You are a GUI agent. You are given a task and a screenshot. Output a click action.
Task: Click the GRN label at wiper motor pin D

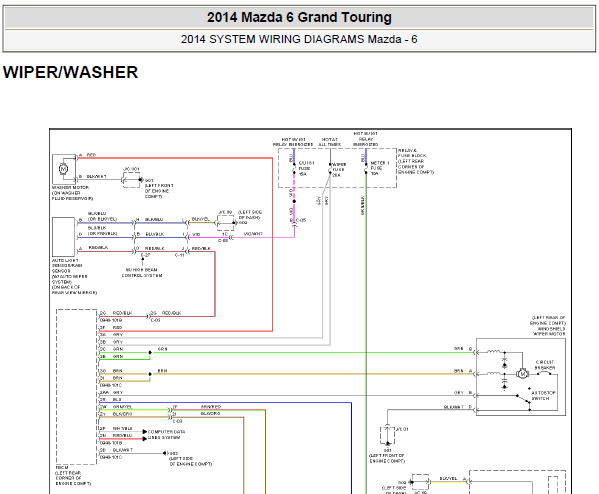tap(458, 349)
